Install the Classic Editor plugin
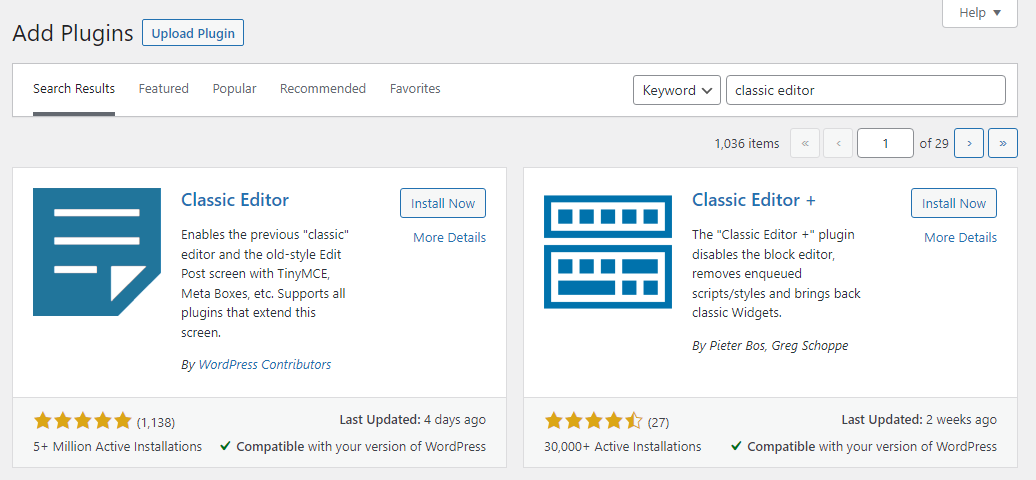Screen dimensions: 1036x480 click(443, 203)
